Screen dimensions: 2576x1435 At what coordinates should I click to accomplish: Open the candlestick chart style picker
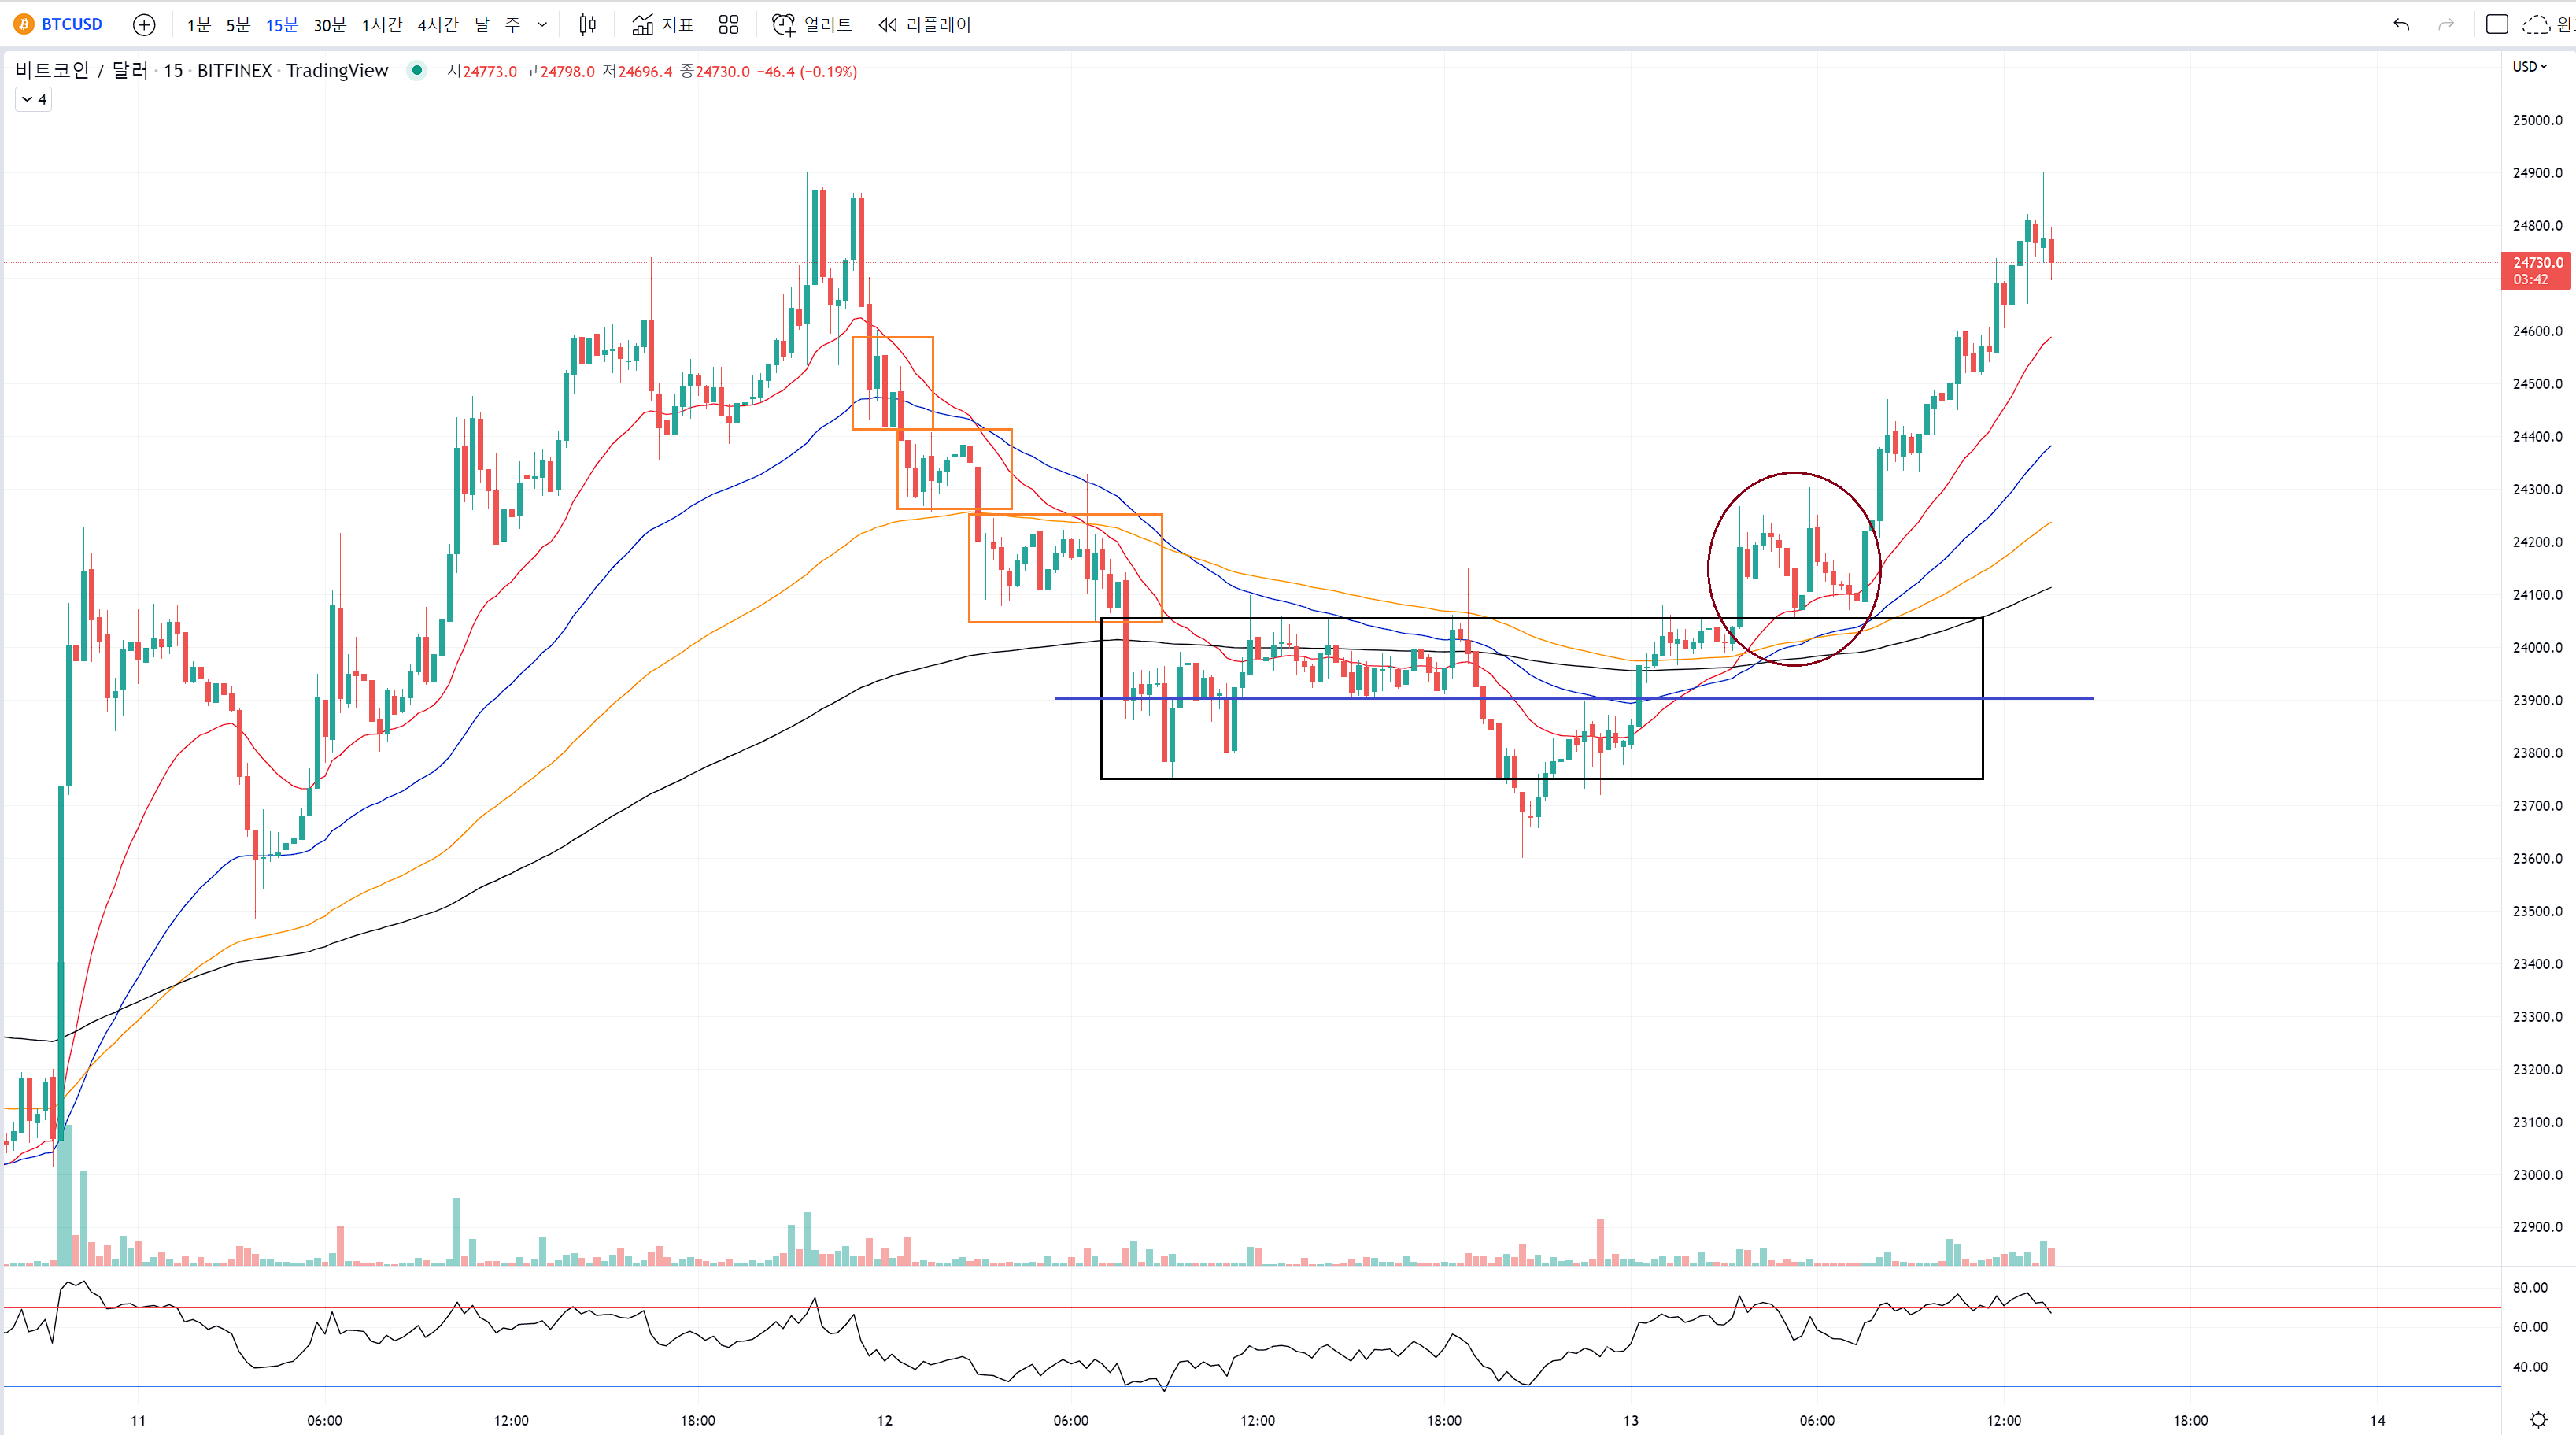click(587, 24)
